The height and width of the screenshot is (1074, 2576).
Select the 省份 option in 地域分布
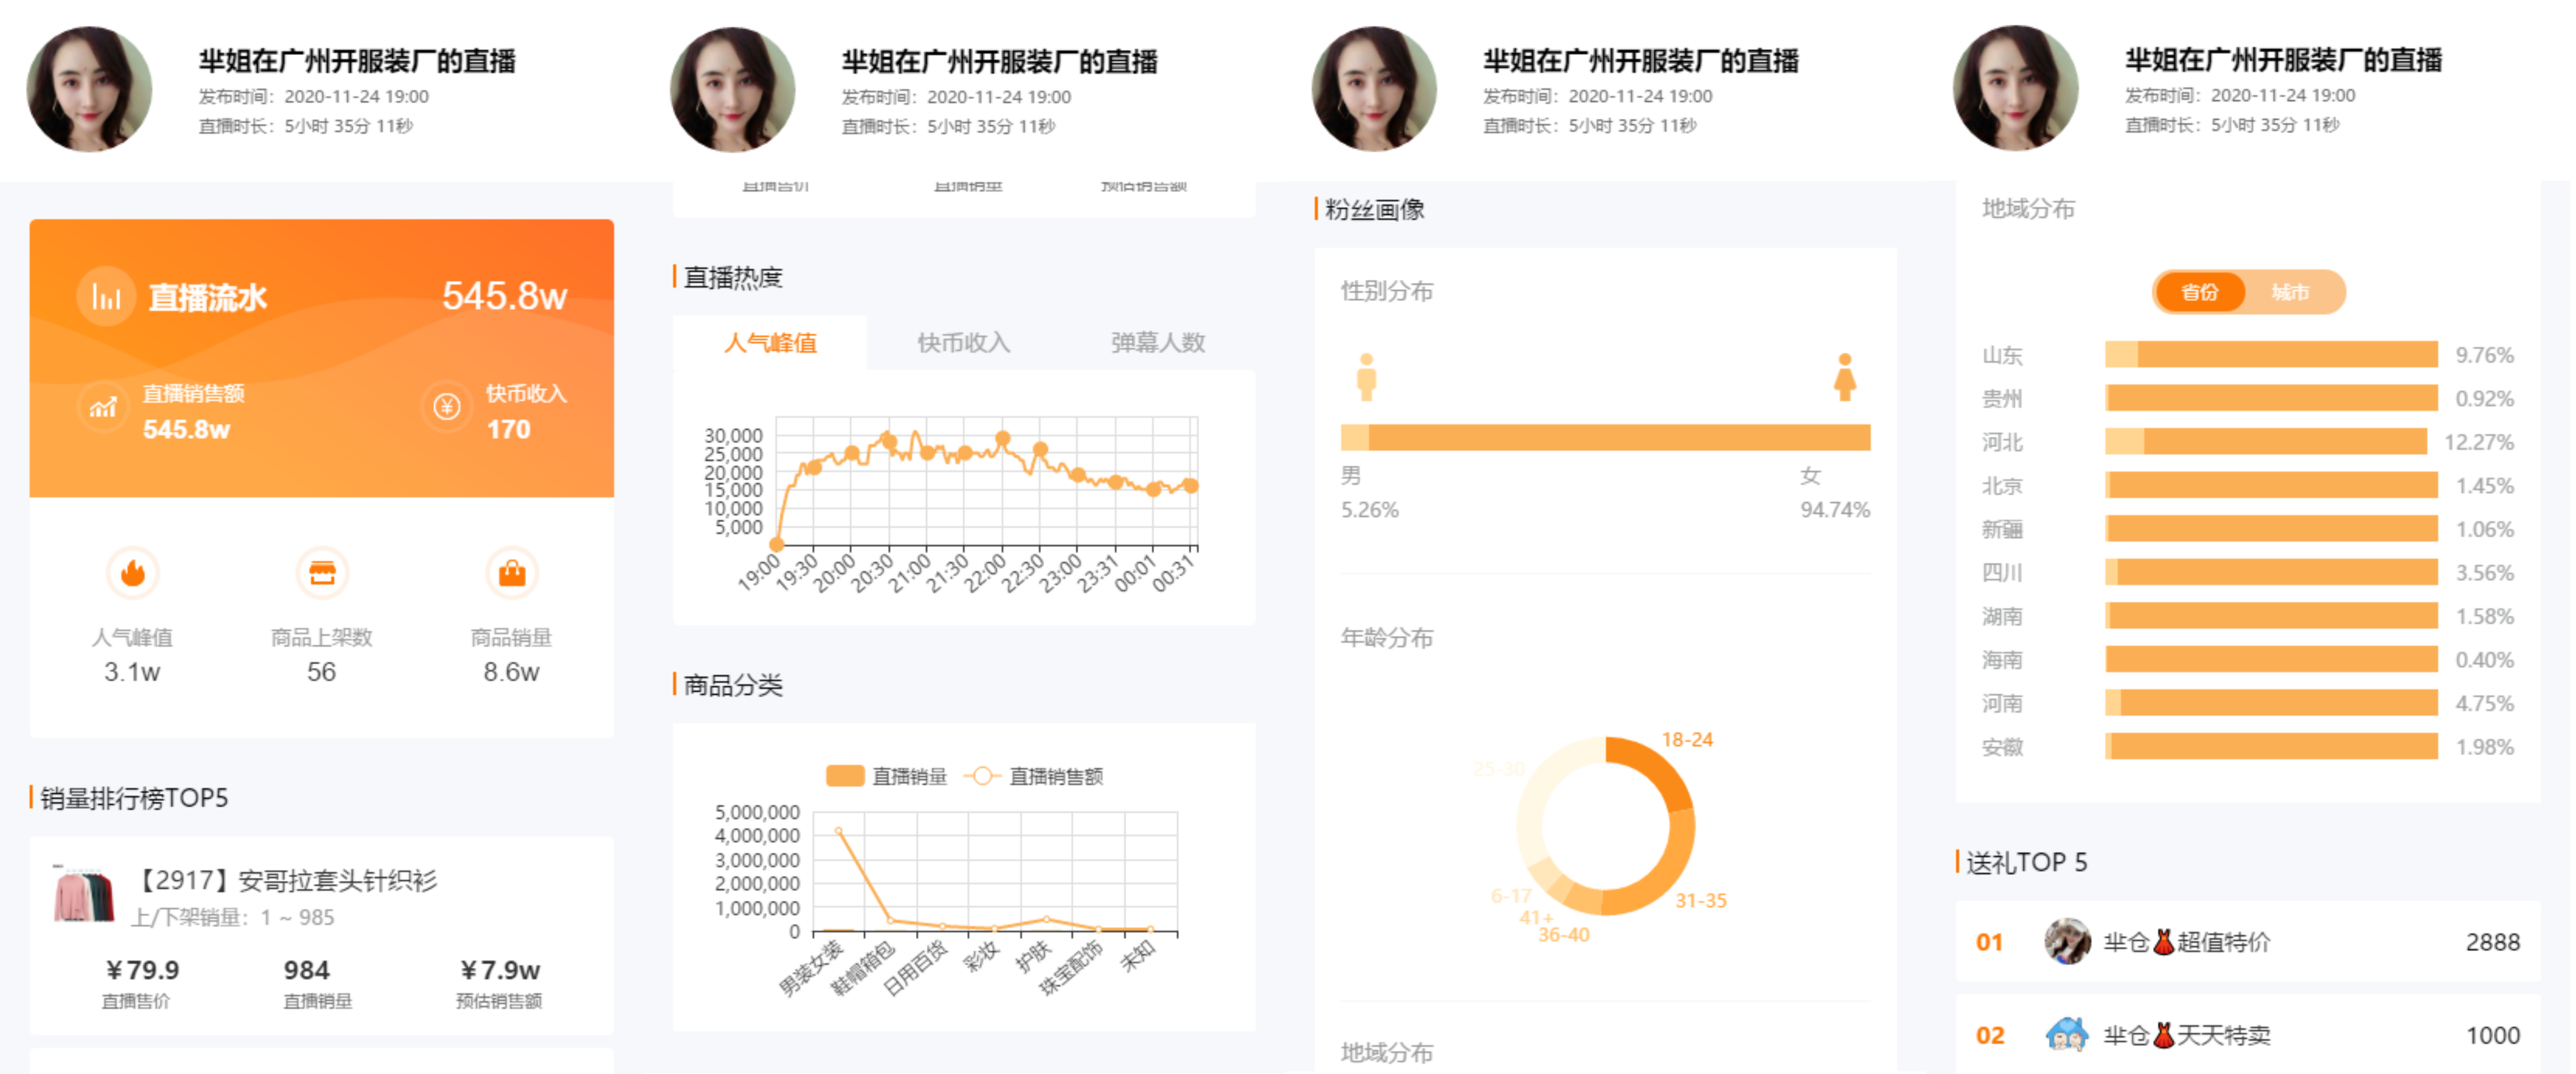coord(2200,292)
